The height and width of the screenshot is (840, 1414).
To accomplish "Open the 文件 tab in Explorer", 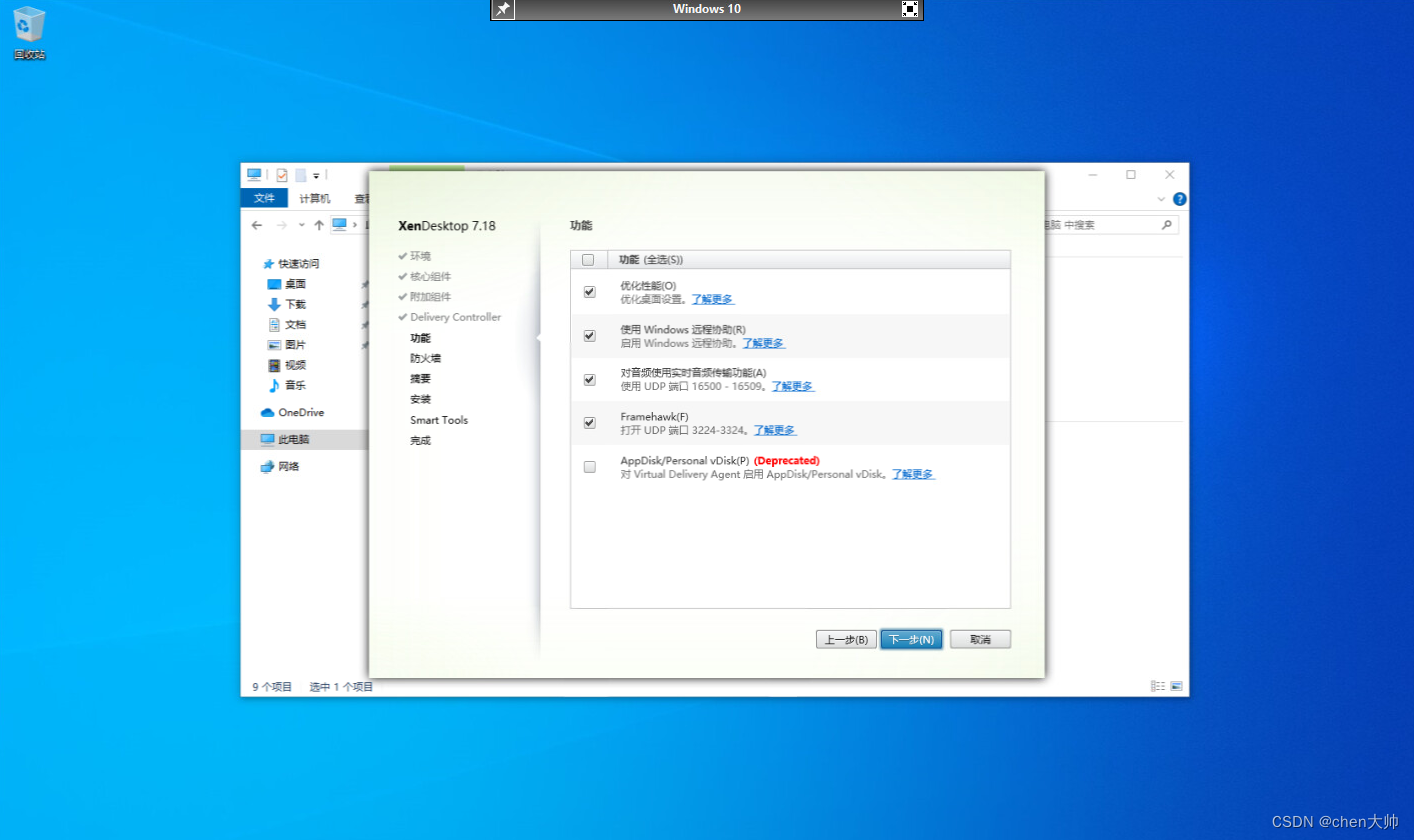I will (x=264, y=198).
